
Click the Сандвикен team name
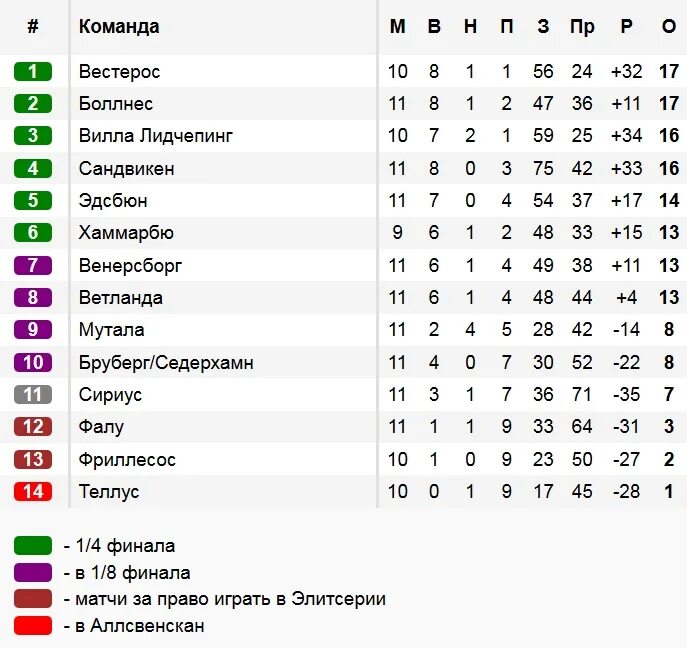click(127, 168)
